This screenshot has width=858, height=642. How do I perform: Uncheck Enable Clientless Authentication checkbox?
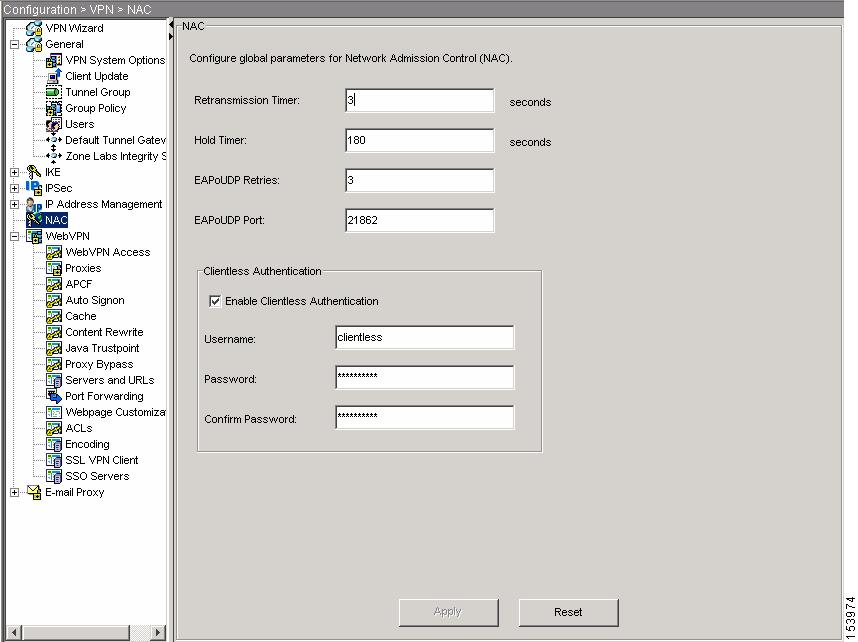(x=215, y=301)
